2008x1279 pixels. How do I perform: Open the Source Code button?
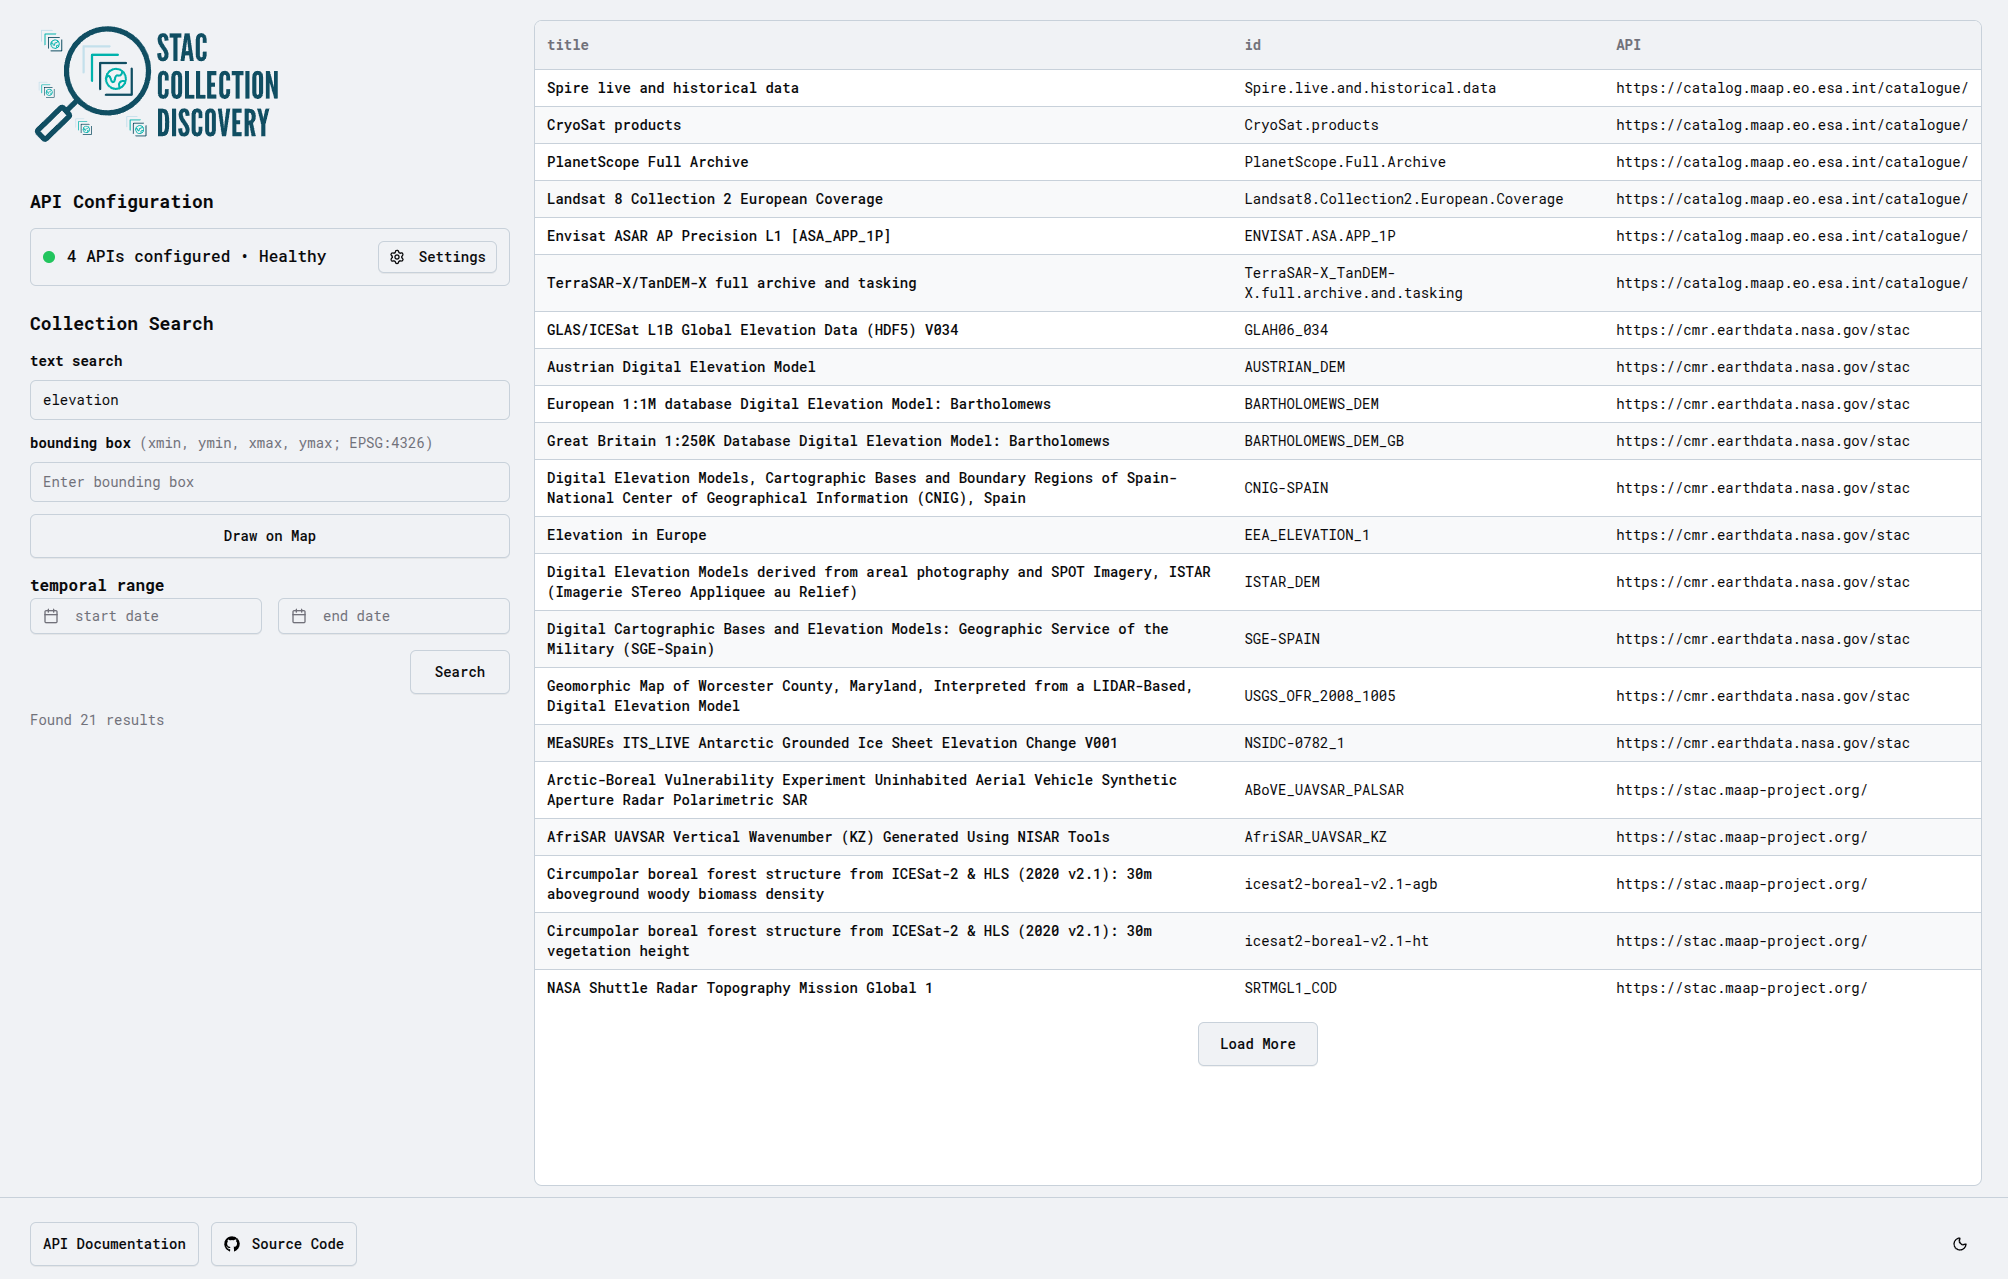(x=284, y=1244)
